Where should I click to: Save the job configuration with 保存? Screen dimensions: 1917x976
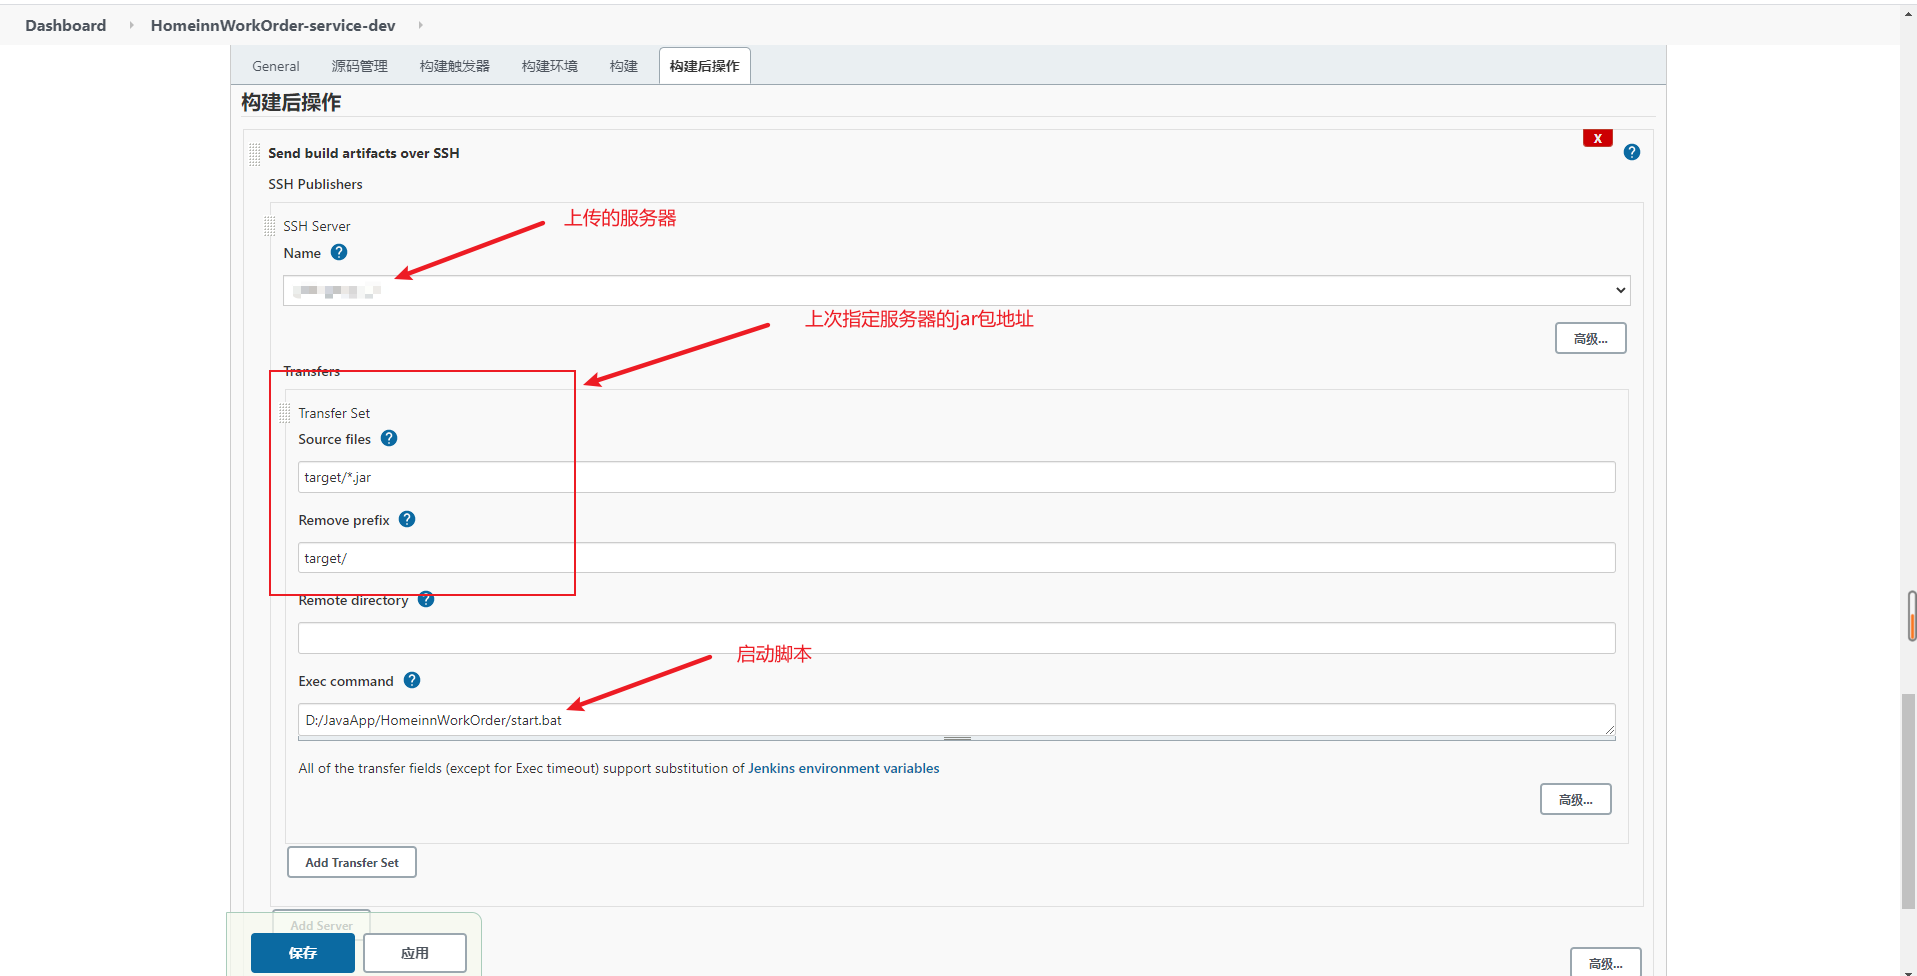pyautogui.click(x=303, y=953)
